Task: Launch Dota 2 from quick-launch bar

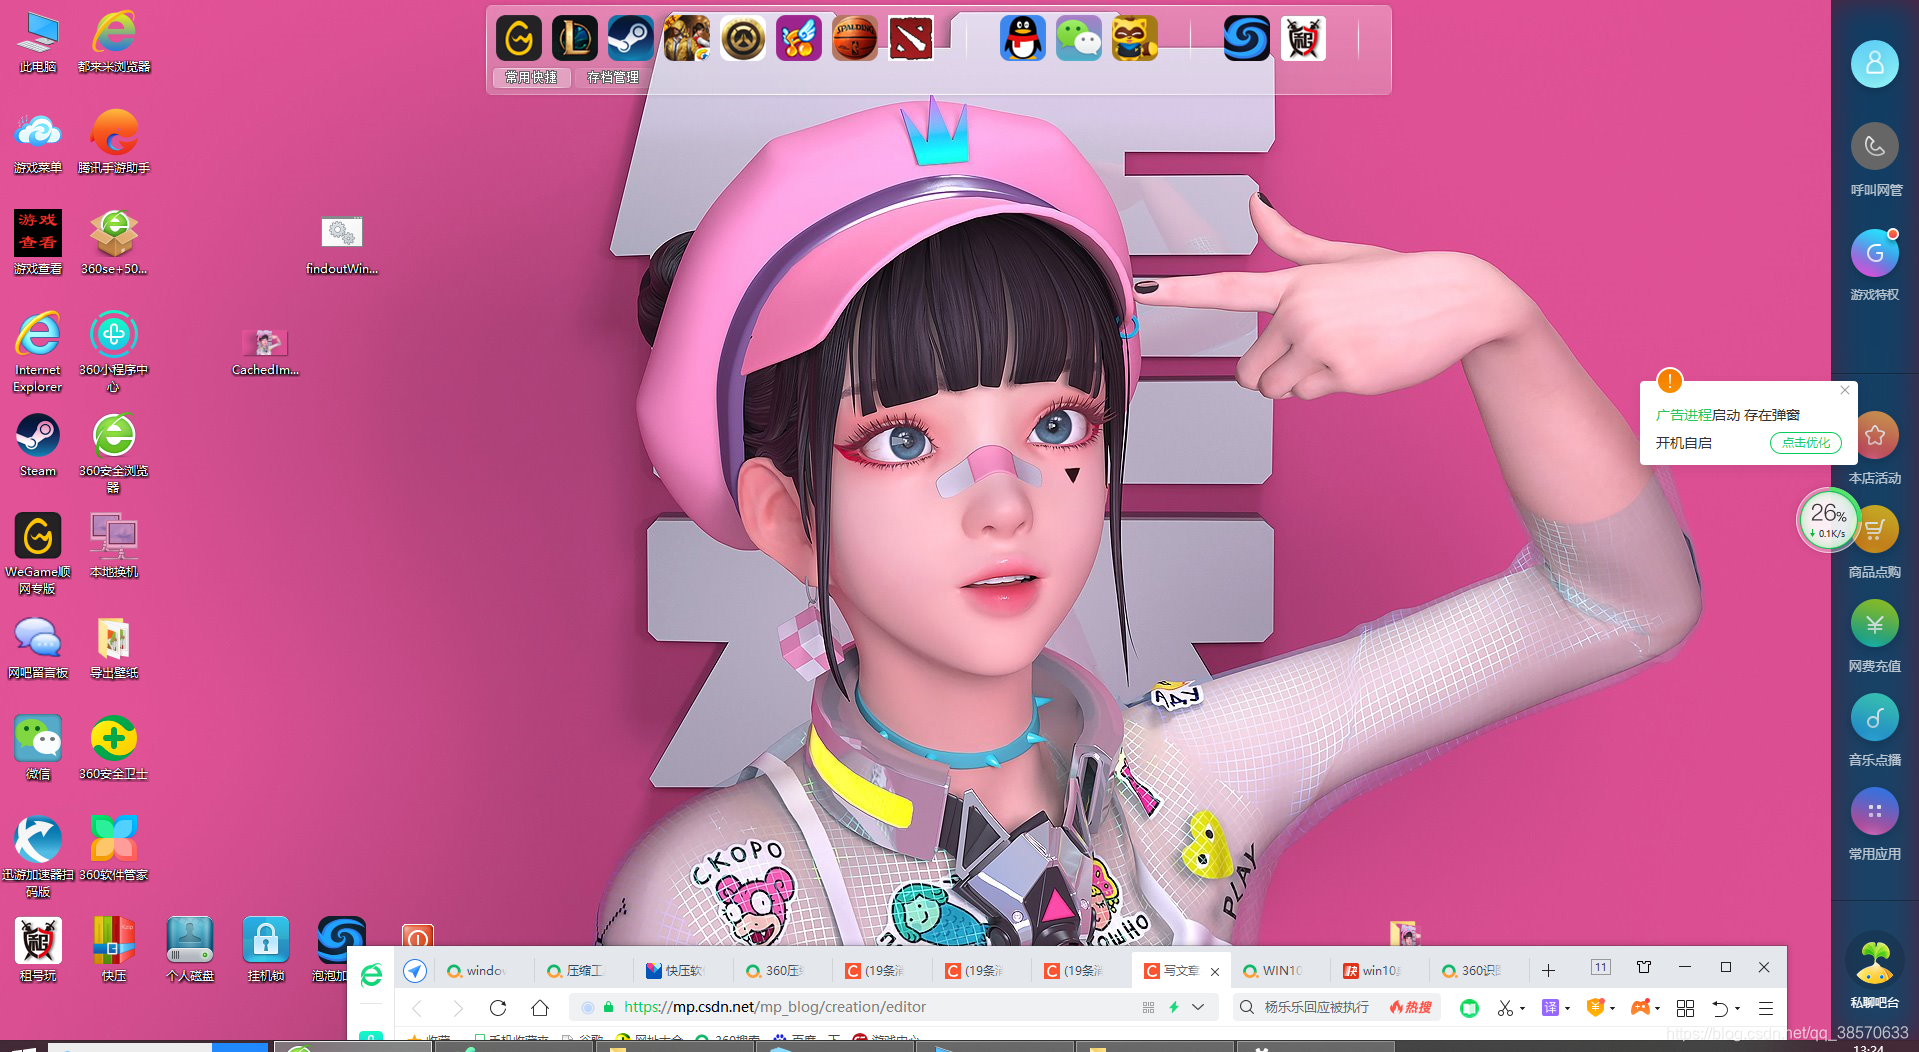Action: click(x=910, y=39)
